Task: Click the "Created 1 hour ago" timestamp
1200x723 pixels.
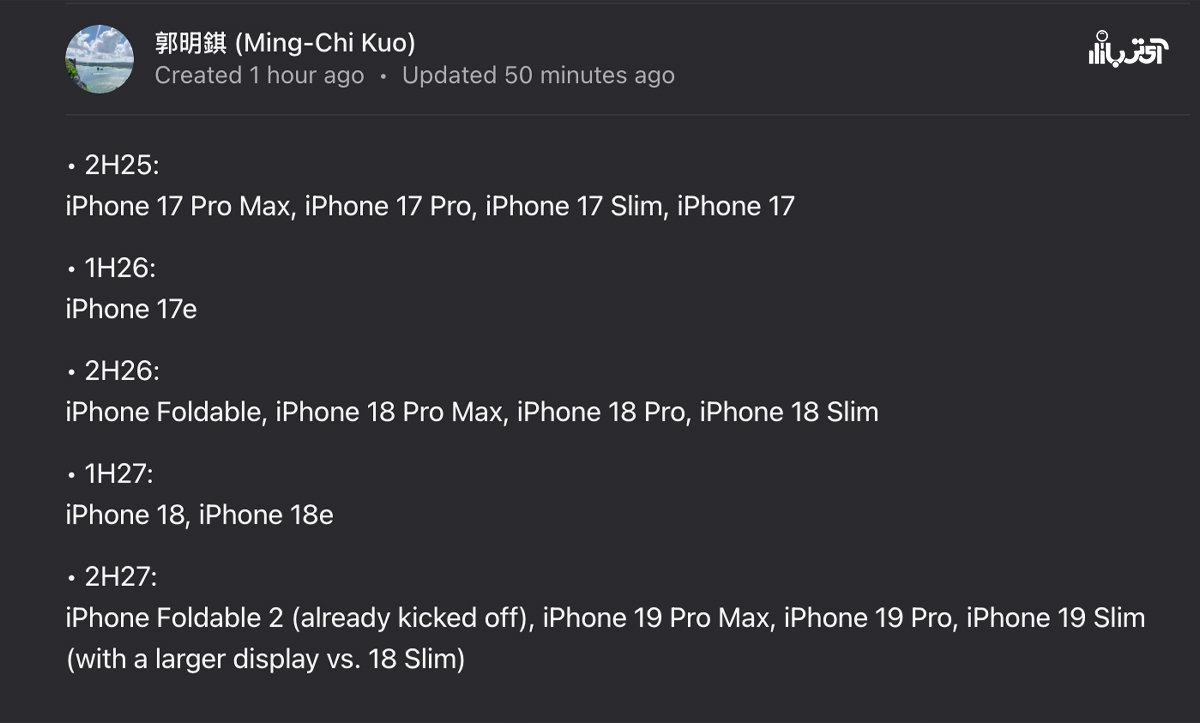Action: 259,76
